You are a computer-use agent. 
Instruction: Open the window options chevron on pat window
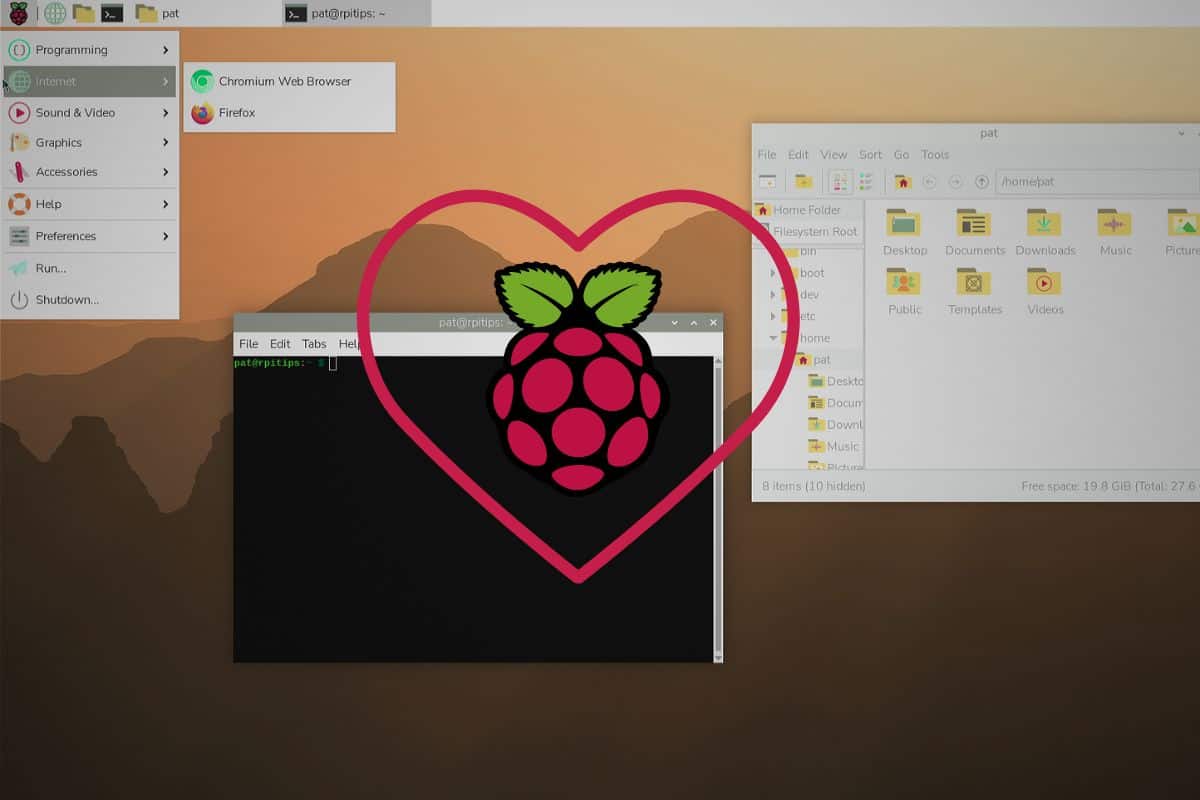[1182, 133]
